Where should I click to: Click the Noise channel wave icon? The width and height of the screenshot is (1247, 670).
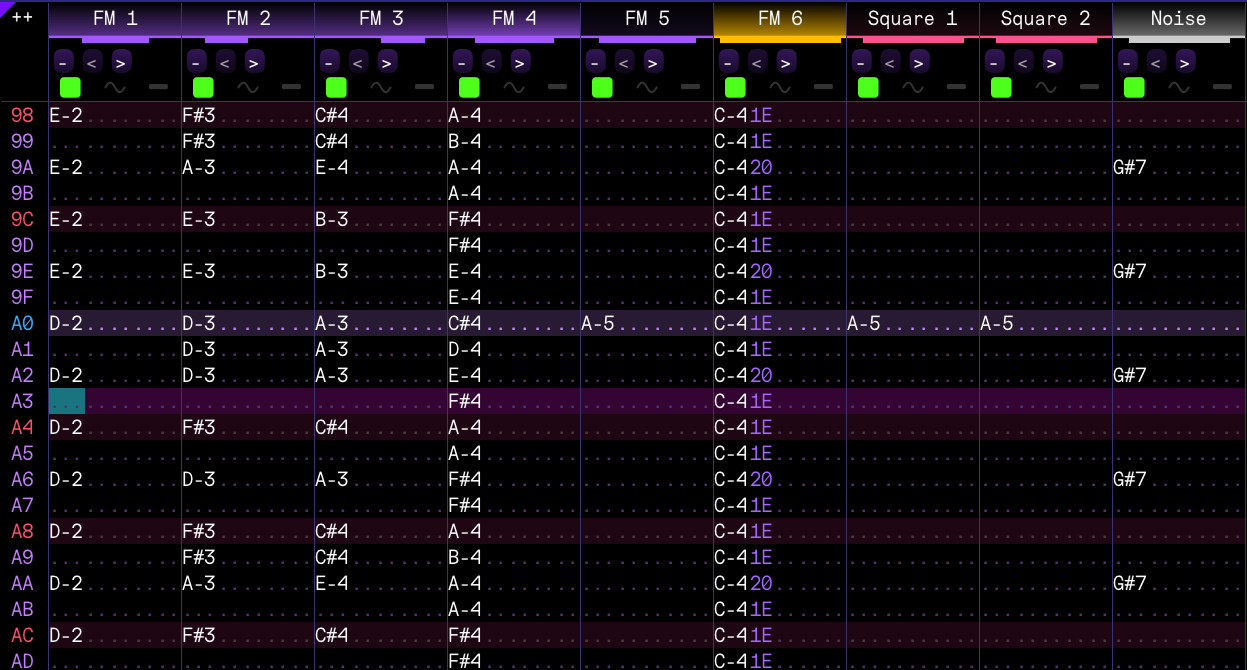[1179, 87]
